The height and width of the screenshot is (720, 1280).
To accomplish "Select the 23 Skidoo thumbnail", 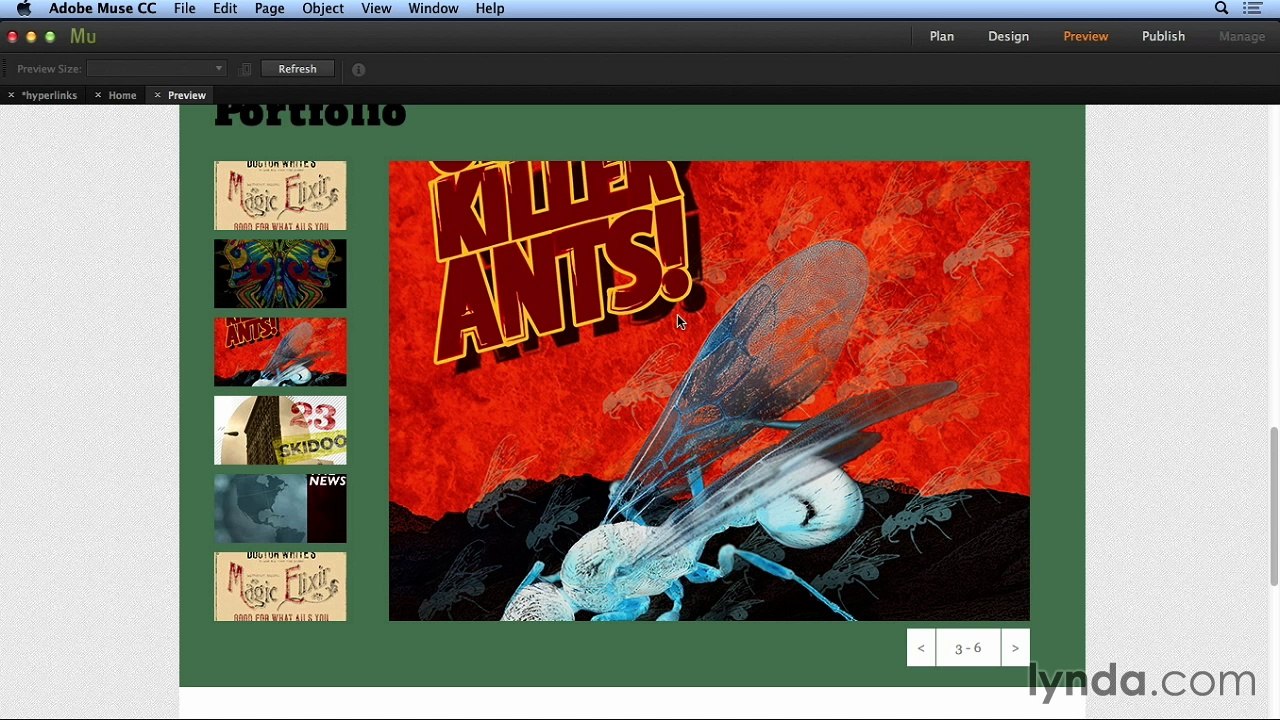I will pyautogui.click(x=280, y=430).
